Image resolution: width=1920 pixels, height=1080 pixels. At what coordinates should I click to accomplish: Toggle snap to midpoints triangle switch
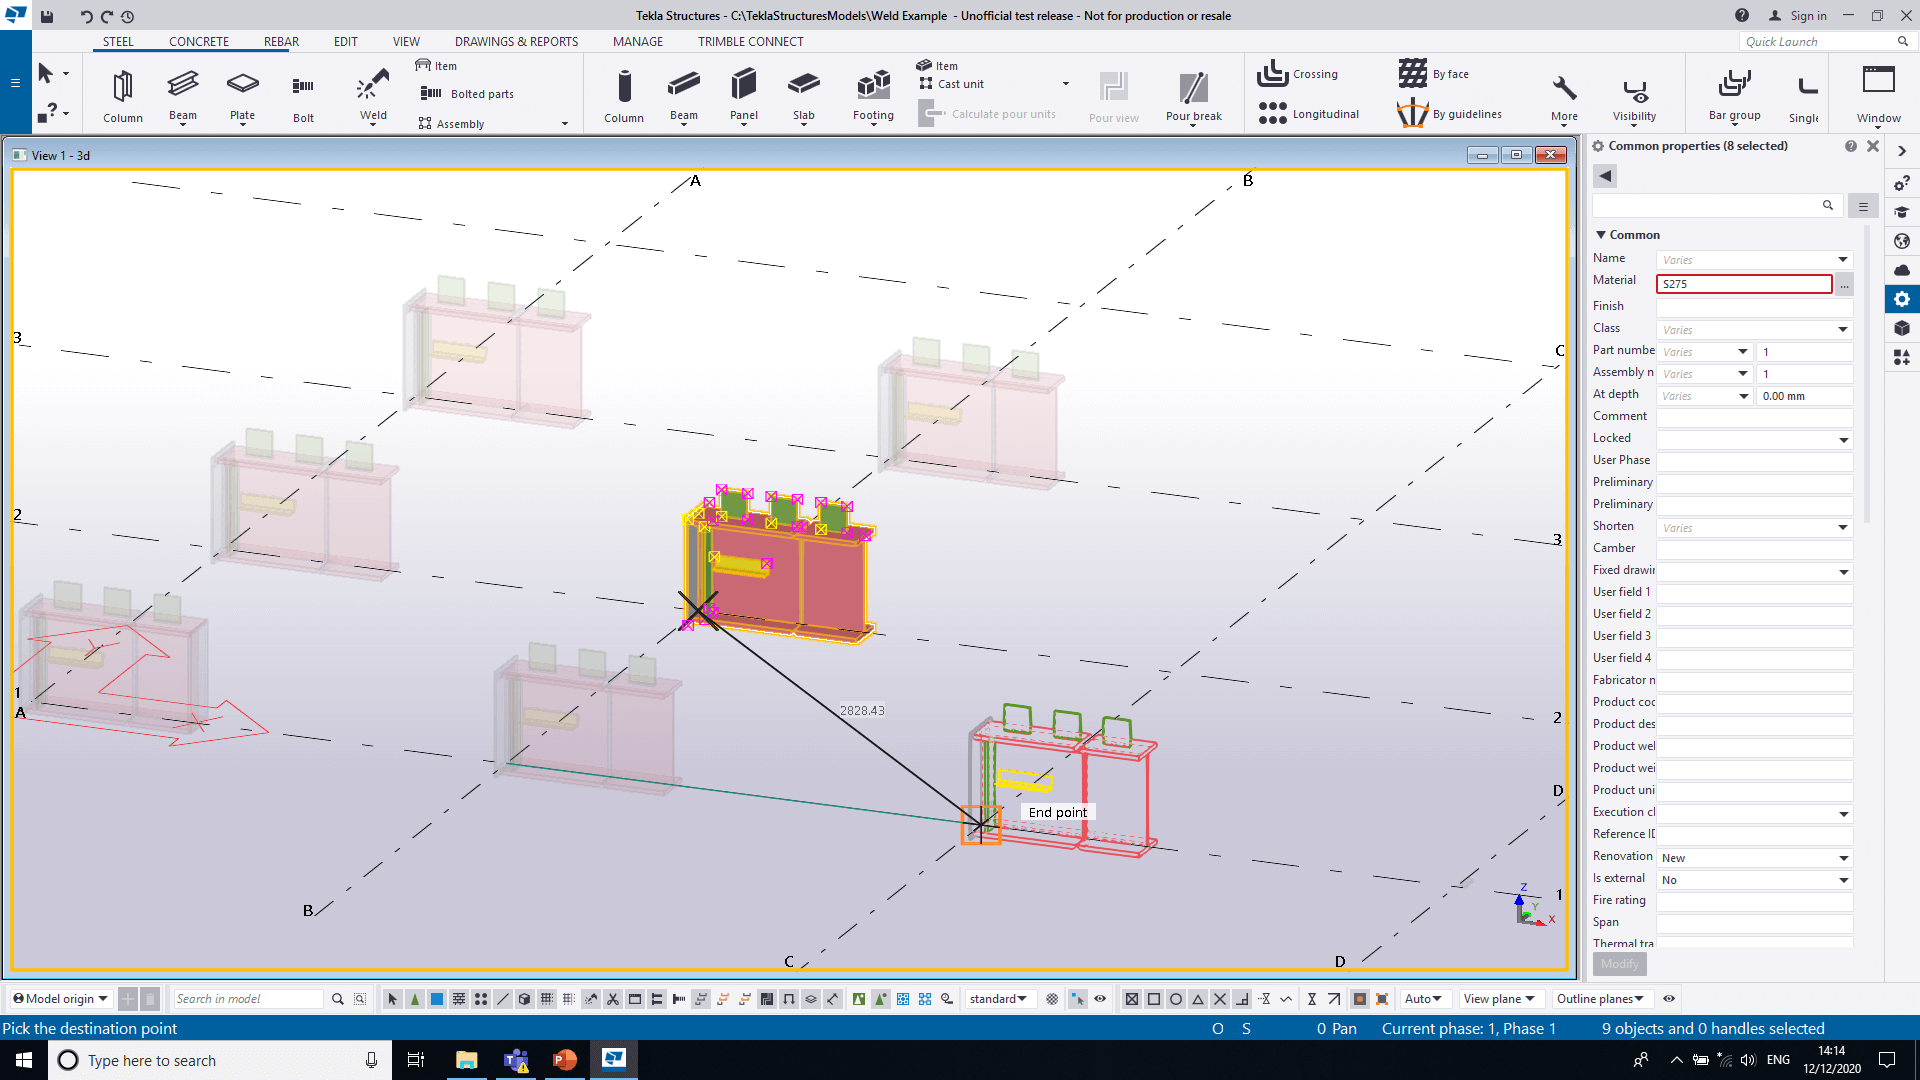coord(1197,999)
